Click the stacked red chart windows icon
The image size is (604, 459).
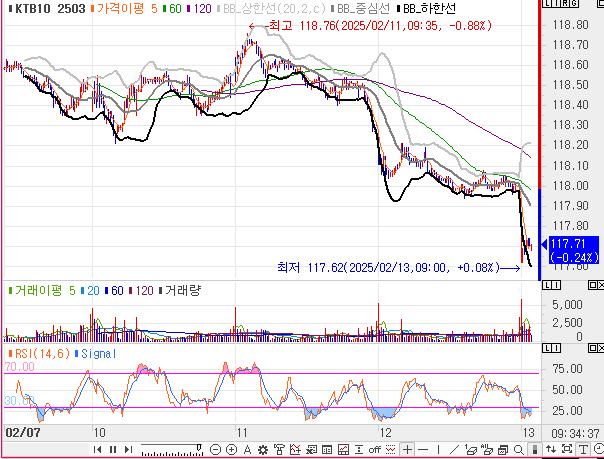(x=503, y=449)
